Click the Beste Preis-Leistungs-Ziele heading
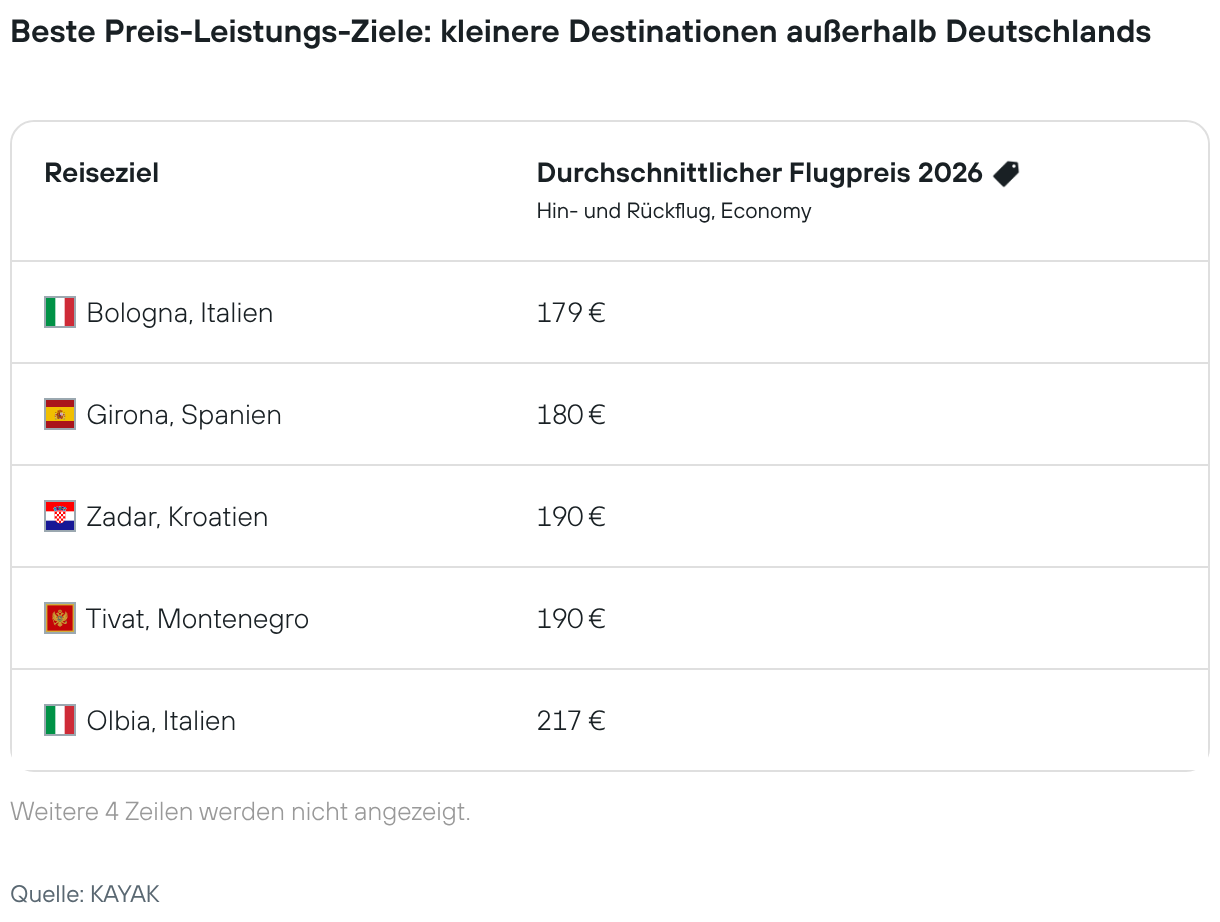 (x=580, y=32)
